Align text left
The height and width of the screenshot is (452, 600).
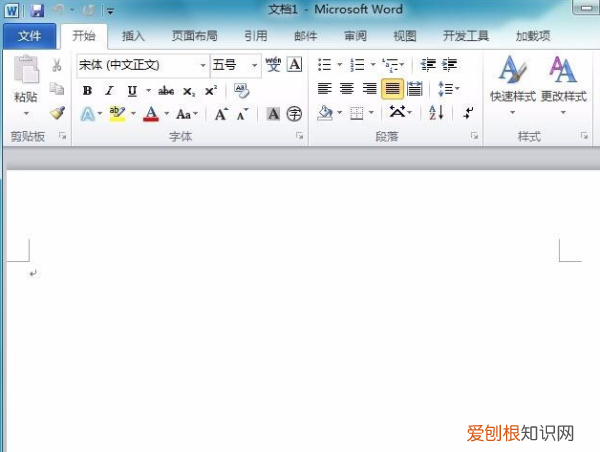pyautogui.click(x=324, y=89)
